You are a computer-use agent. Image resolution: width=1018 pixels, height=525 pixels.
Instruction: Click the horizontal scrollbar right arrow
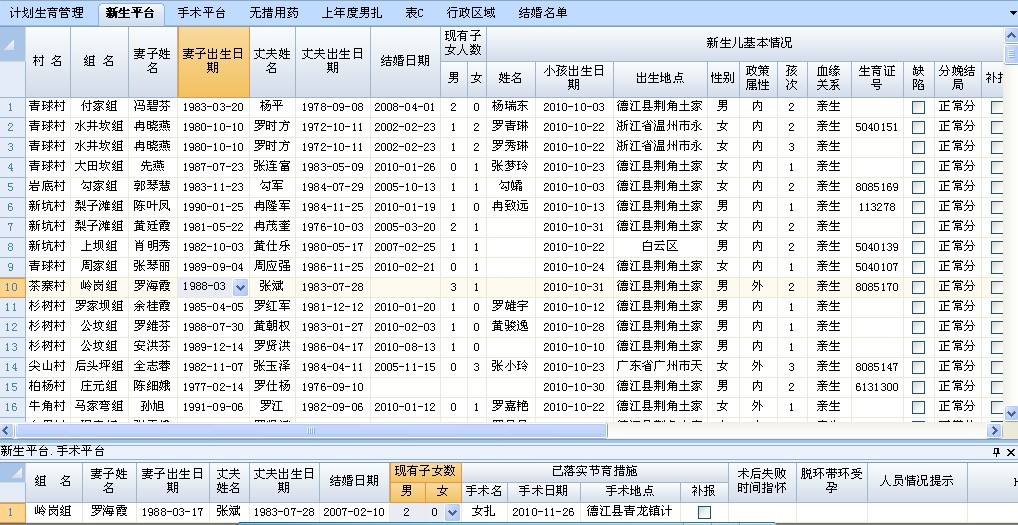[994, 431]
